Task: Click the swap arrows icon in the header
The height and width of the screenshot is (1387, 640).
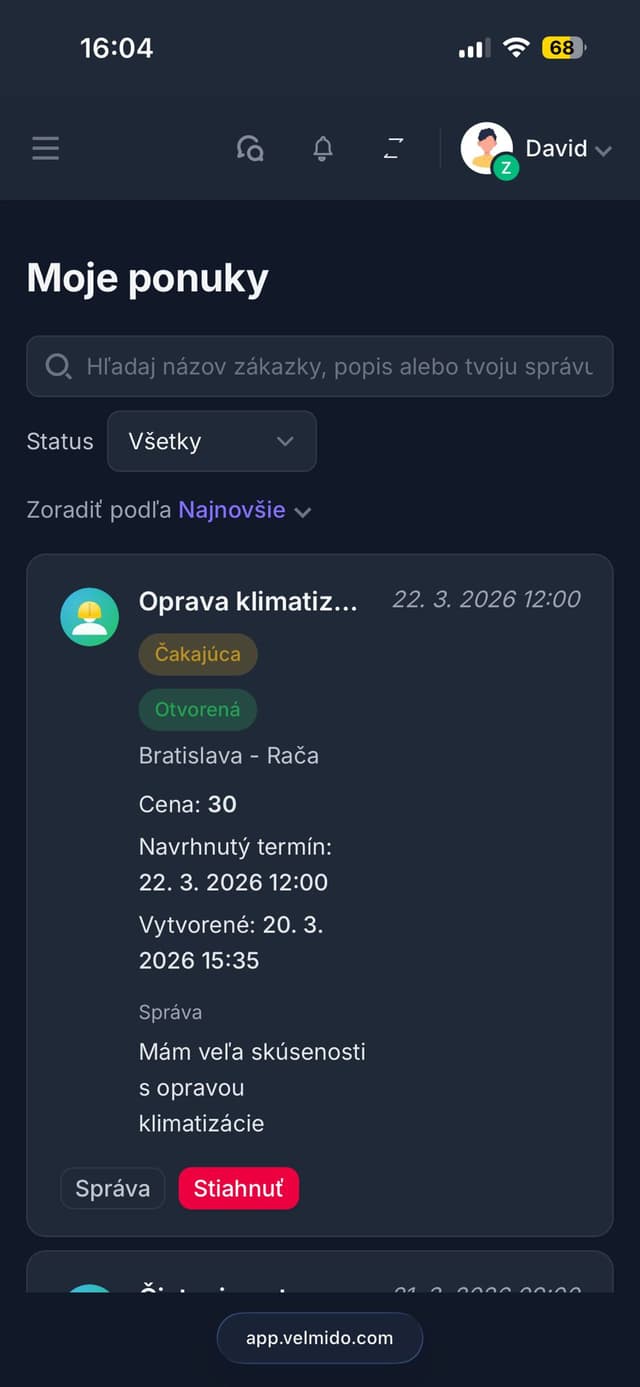Action: coord(393,148)
